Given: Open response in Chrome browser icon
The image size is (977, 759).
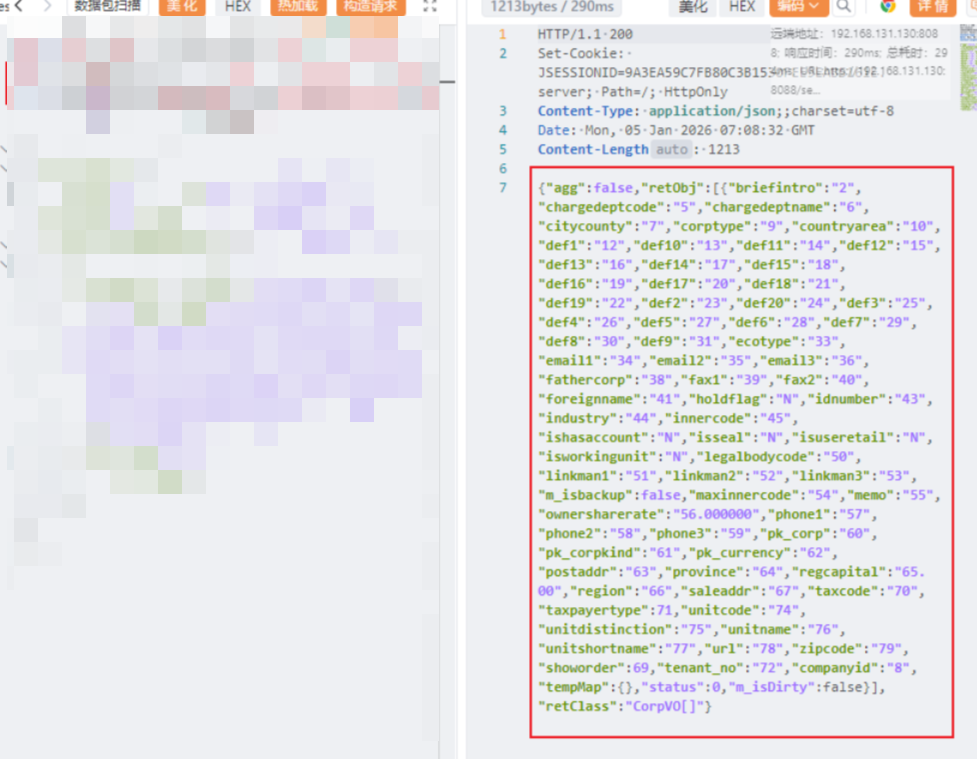Looking at the screenshot, I should tap(887, 6).
